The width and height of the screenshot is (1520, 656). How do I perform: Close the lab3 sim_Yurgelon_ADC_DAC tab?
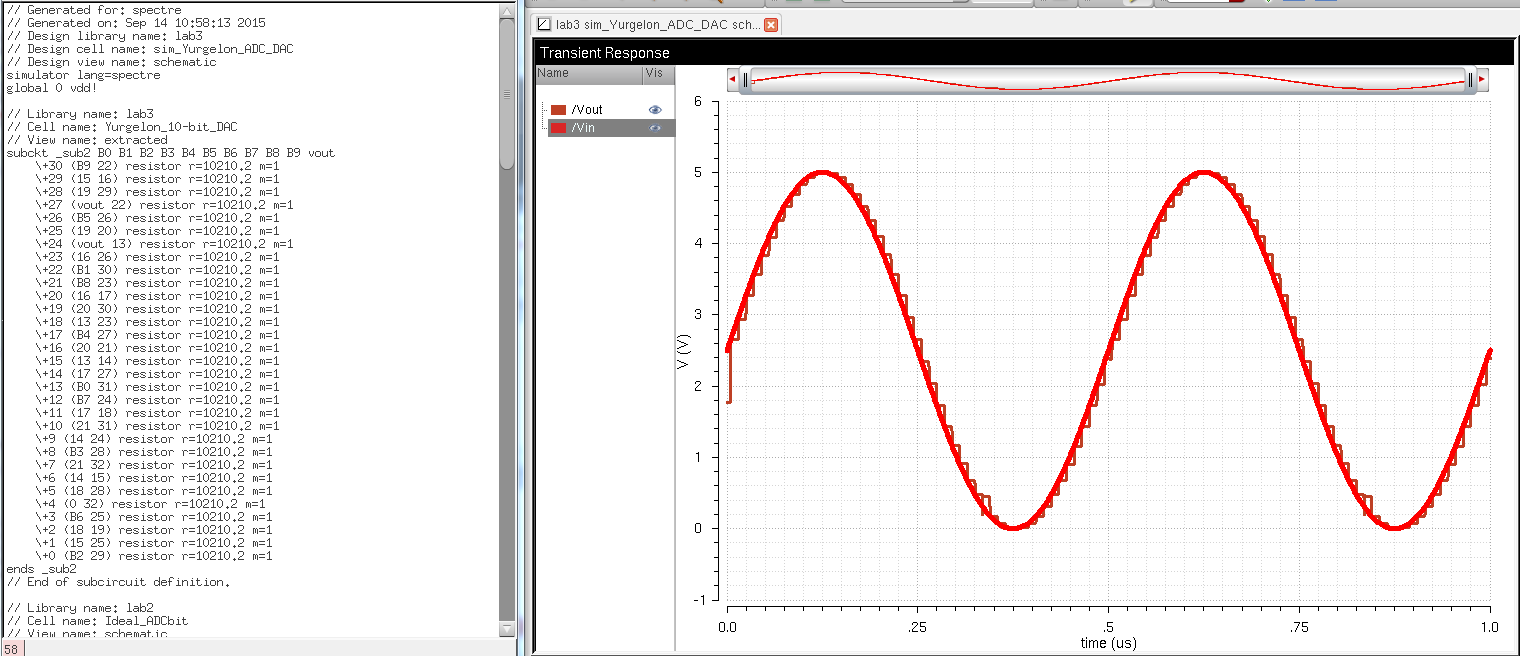[771, 24]
